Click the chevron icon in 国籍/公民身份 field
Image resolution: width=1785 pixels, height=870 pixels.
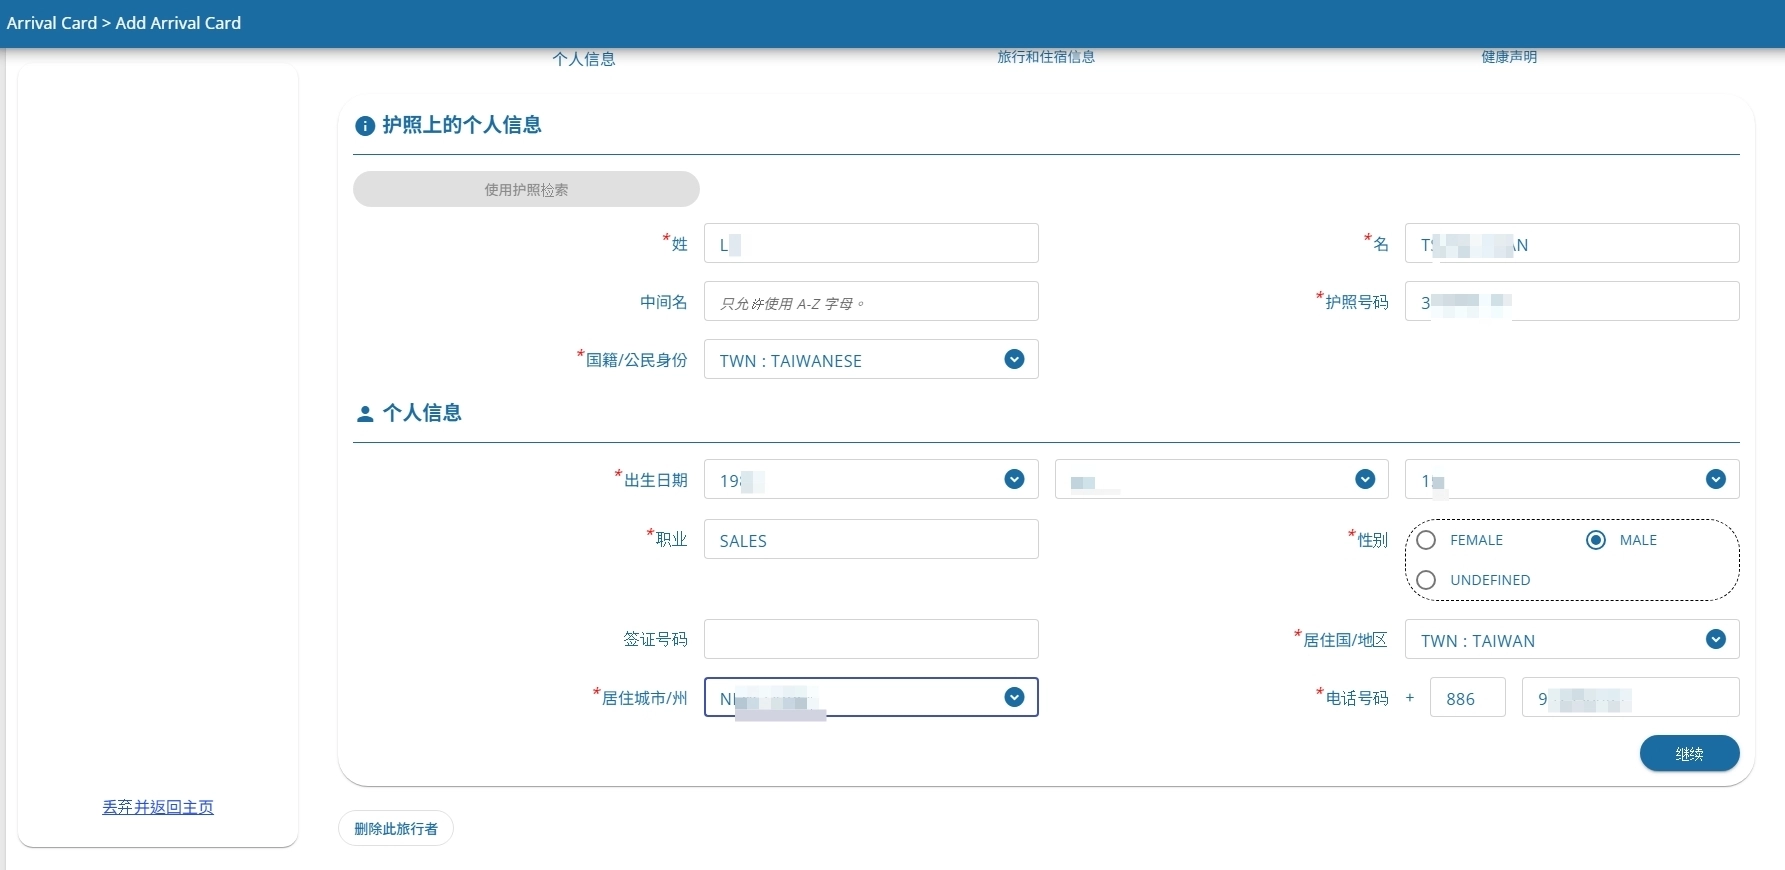tap(1014, 360)
